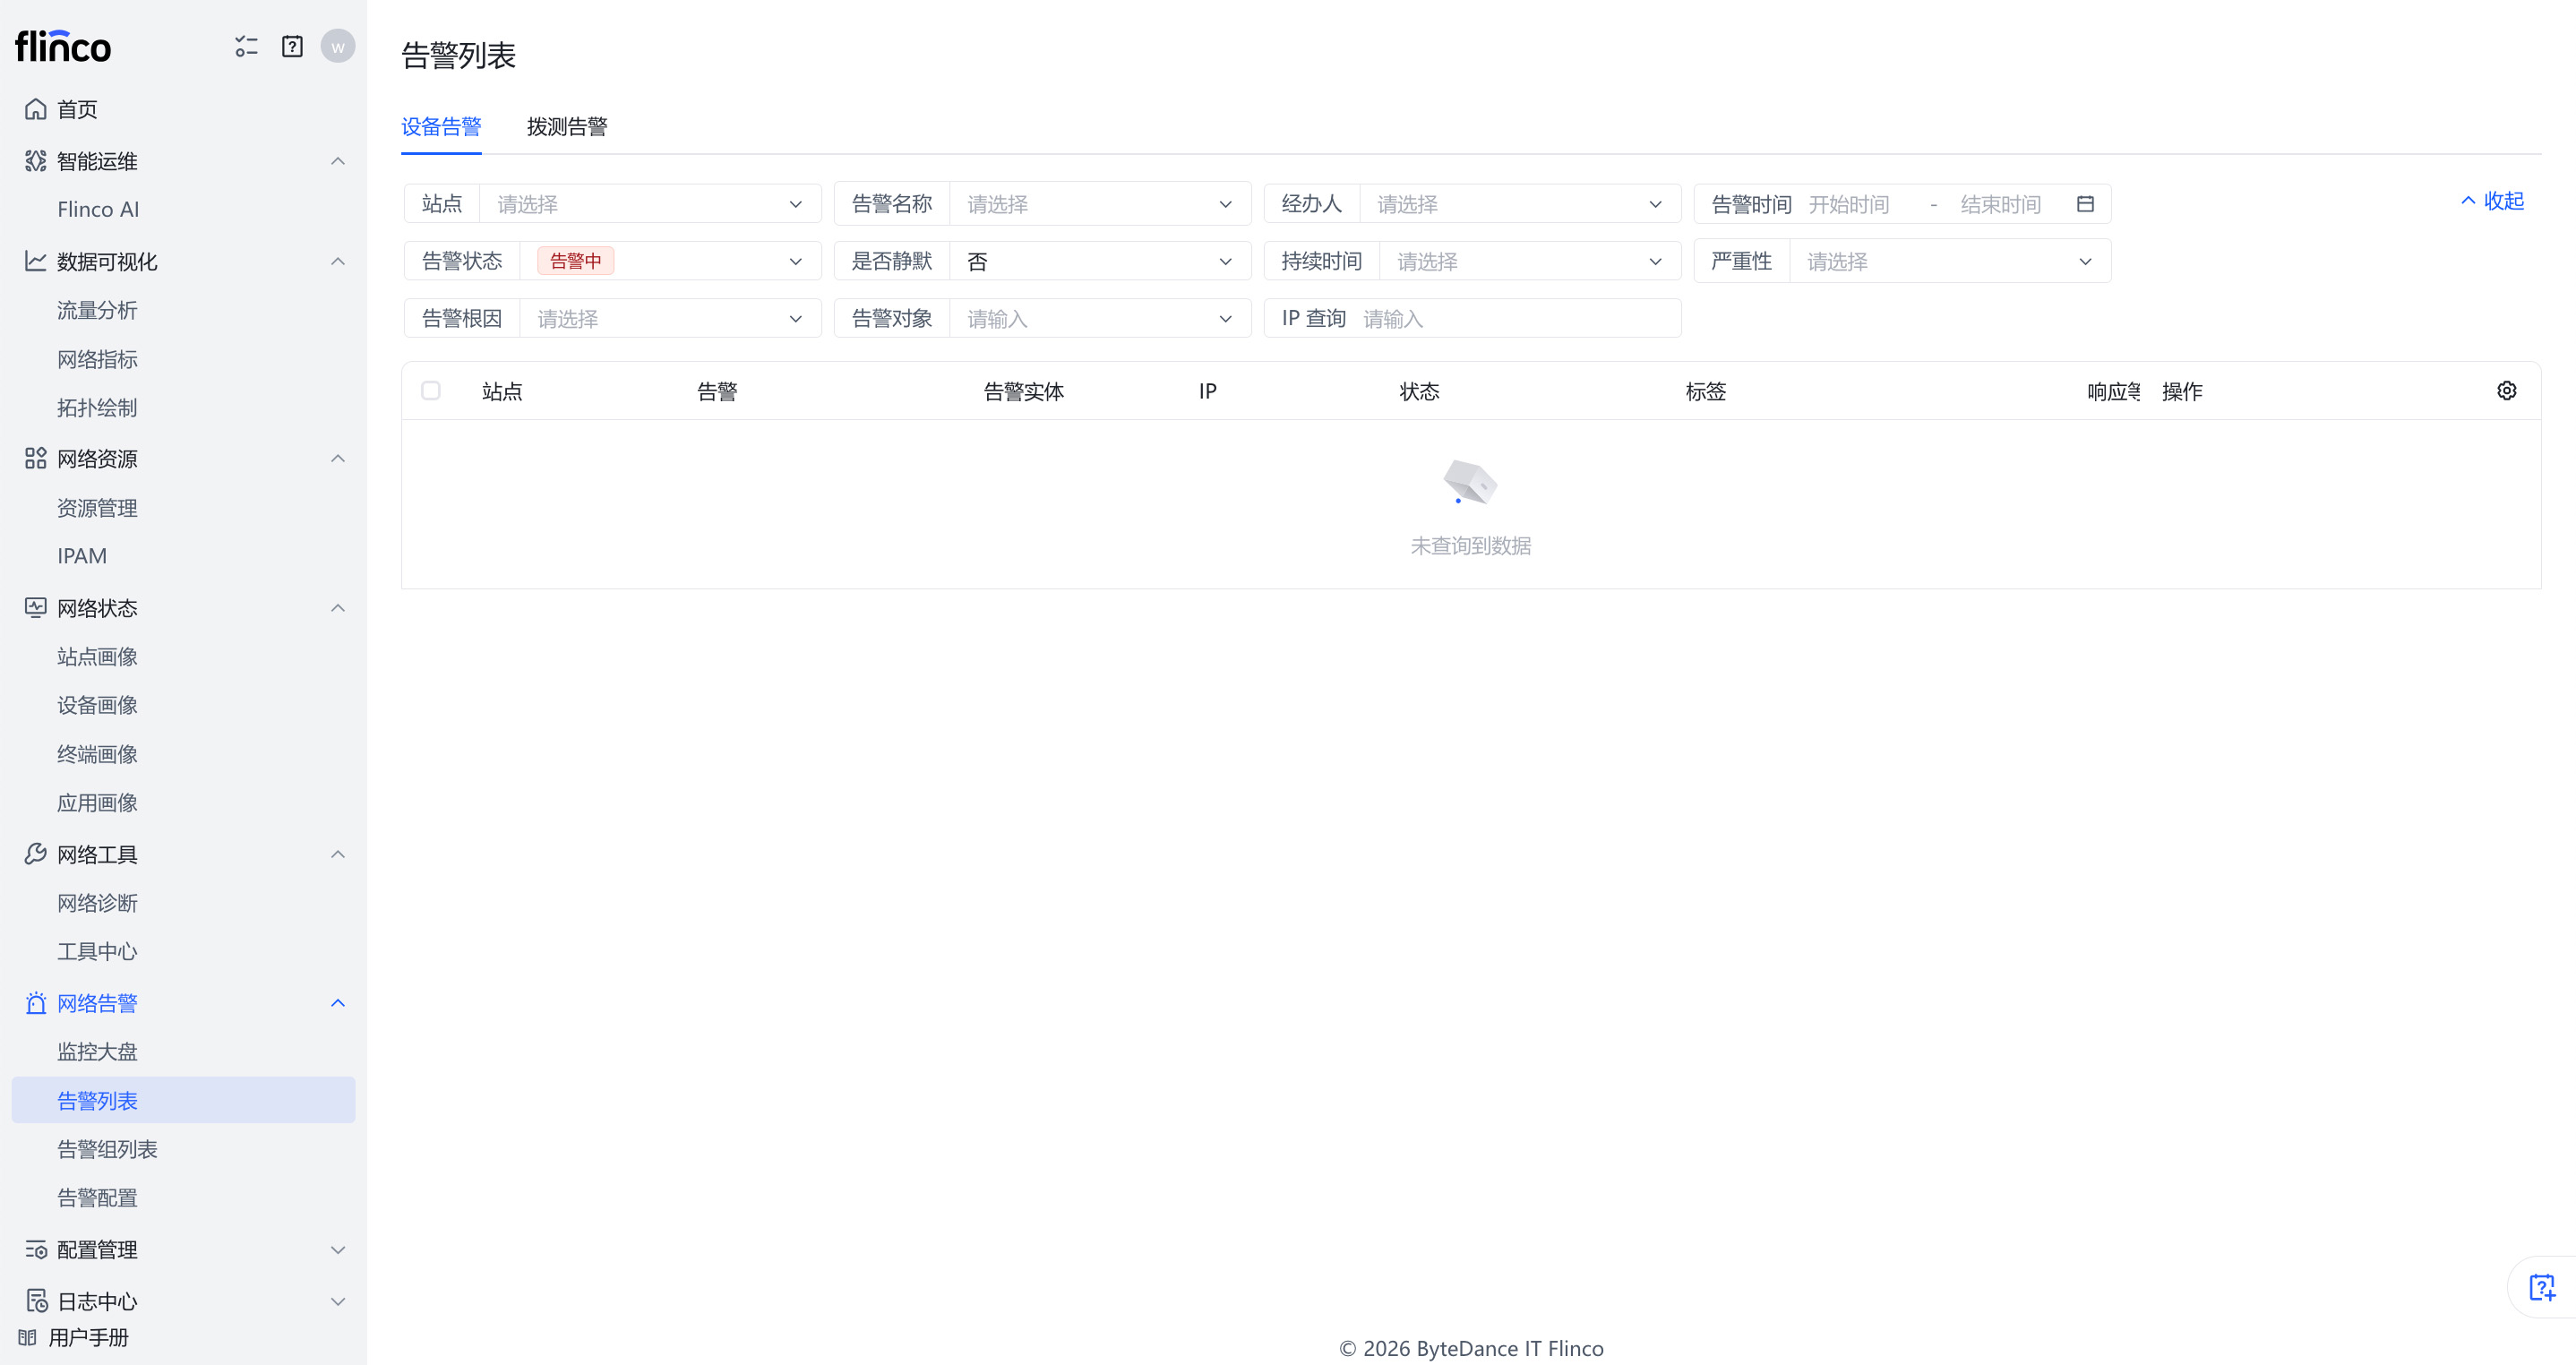
Task: Open the help question-mark icon in sidebar header
Action: [292, 46]
